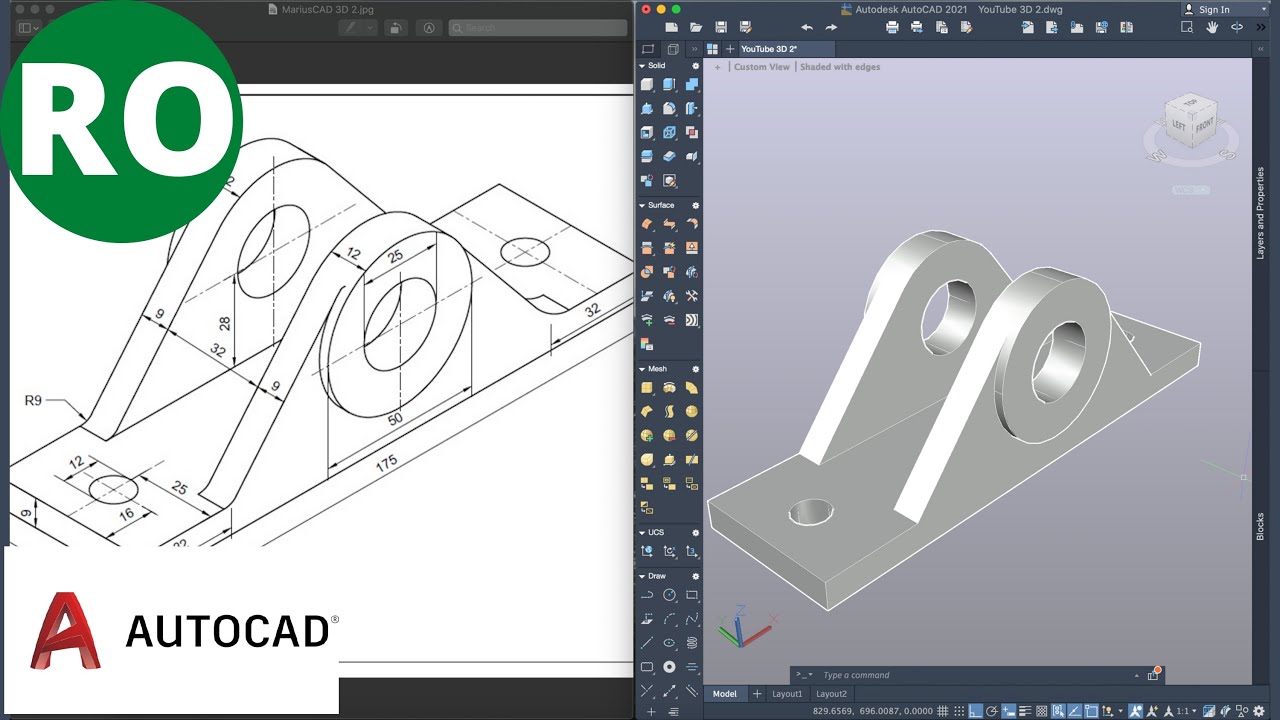Click the Zoom window icon beside Pan

[1187, 27]
